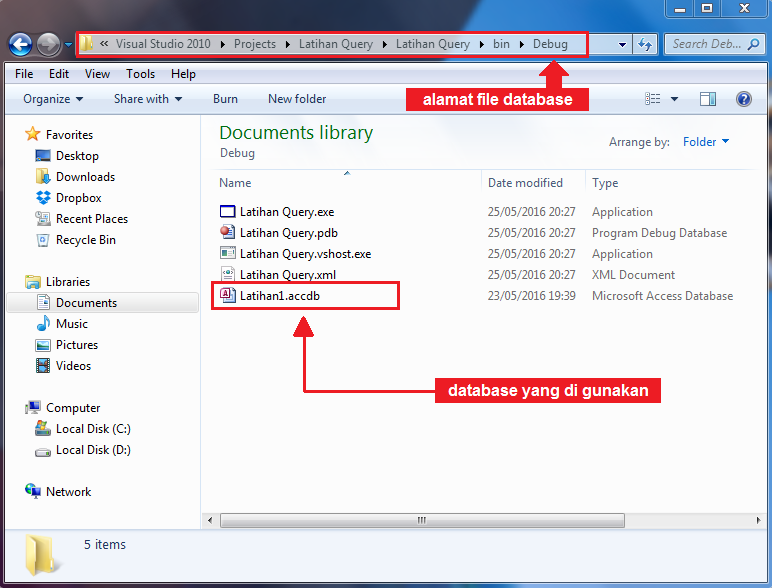Select the Favorites star icon
Image resolution: width=772 pixels, height=588 pixels.
point(32,134)
